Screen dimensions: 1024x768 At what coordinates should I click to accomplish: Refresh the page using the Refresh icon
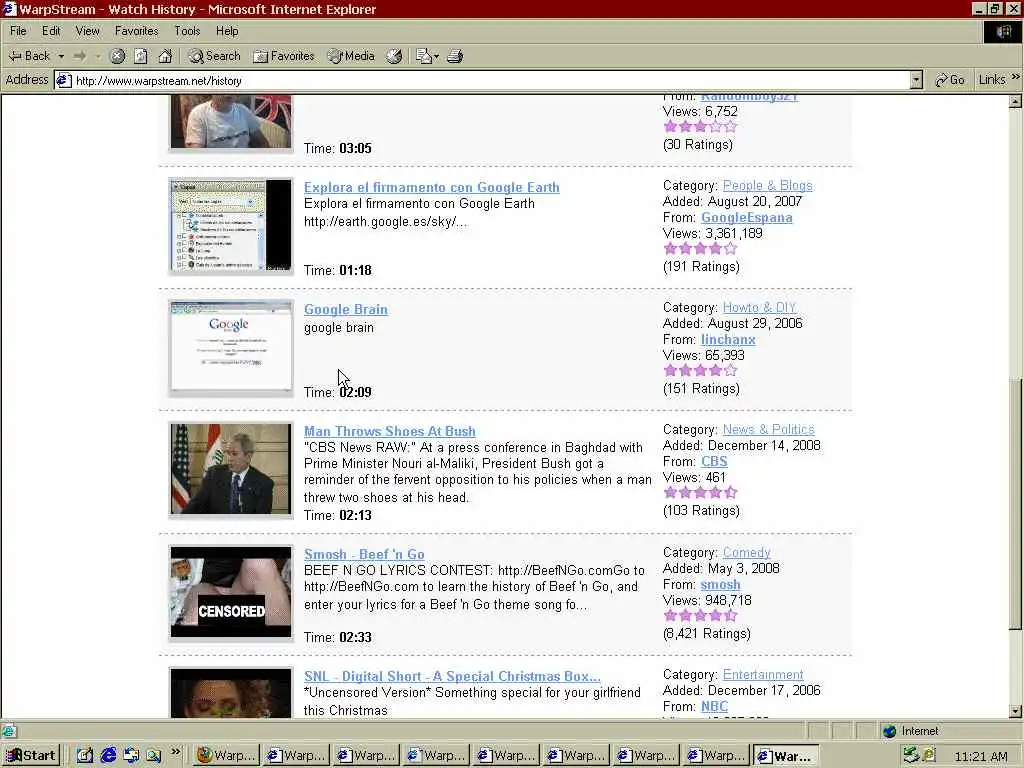pyautogui.click(x=141, y=56)
